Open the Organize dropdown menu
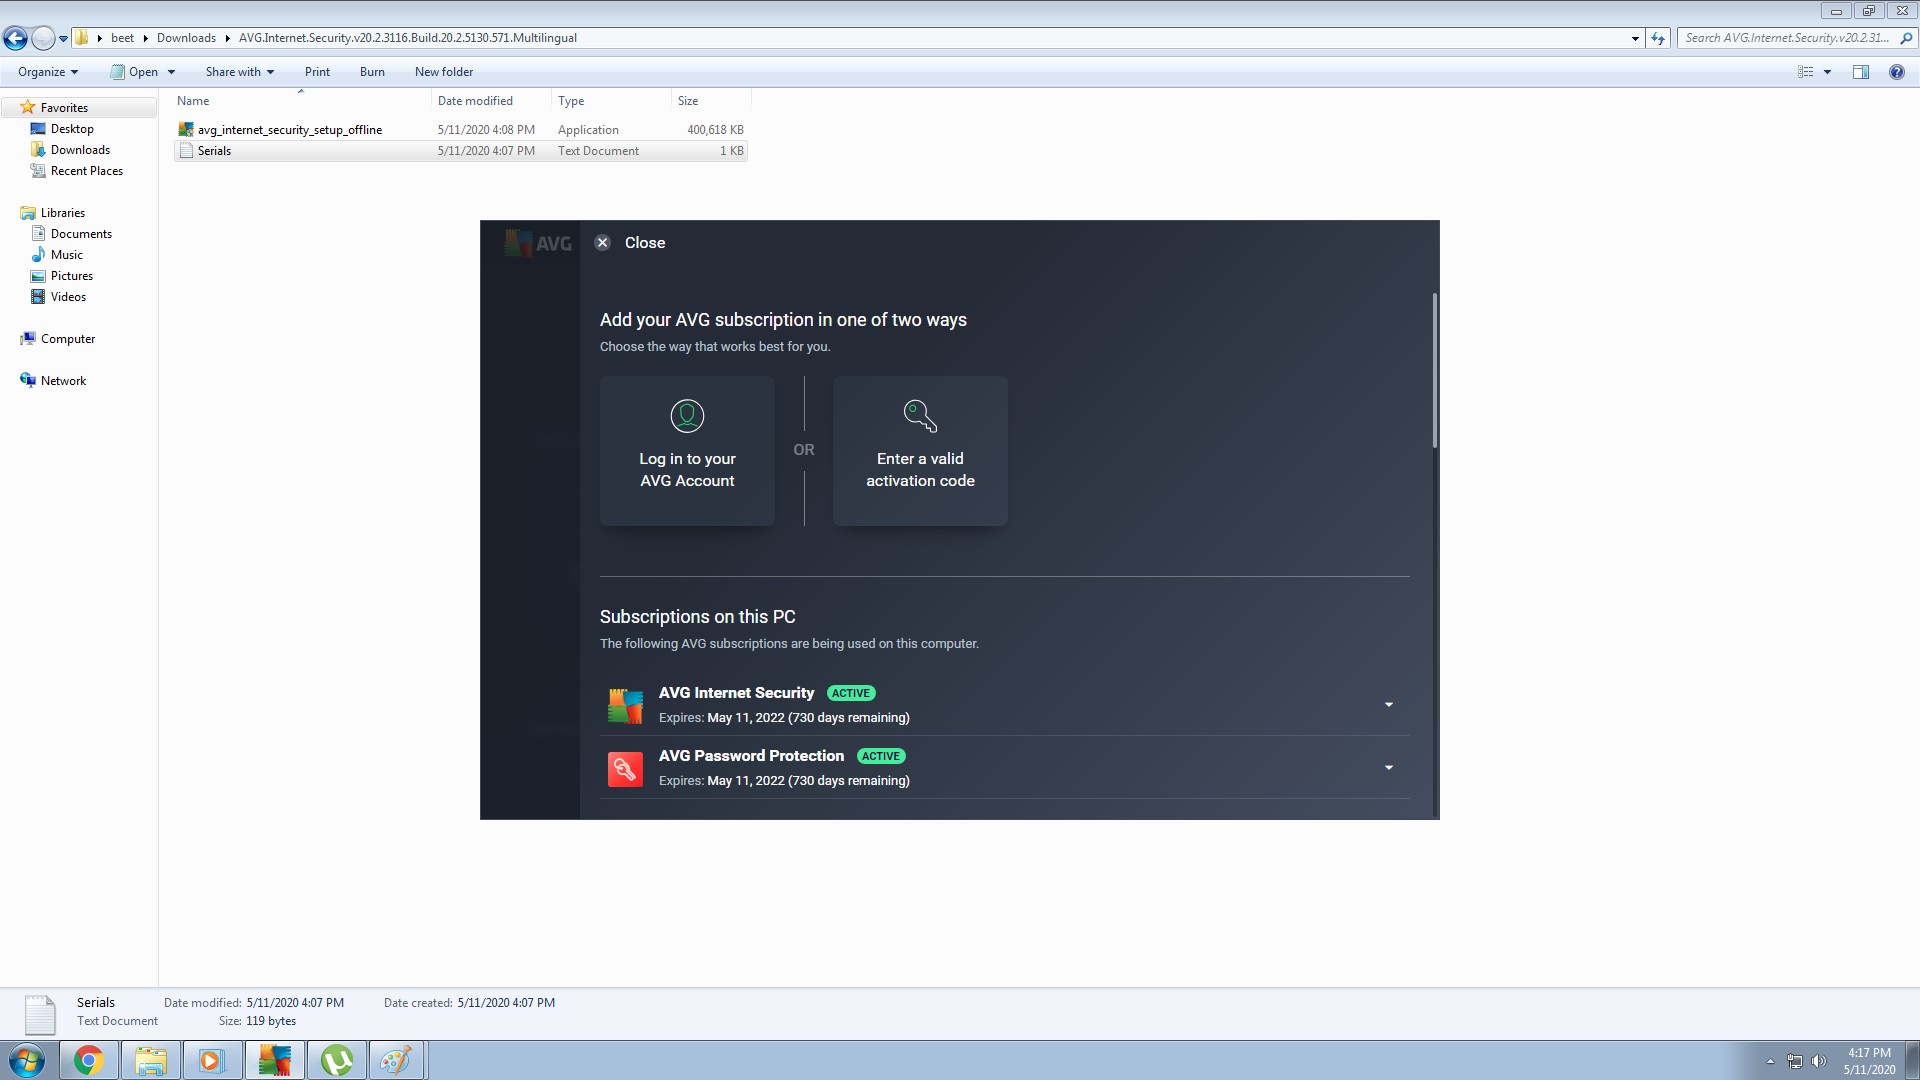The height and width of the screenshot is (1080, 1920). click(47, 72)
